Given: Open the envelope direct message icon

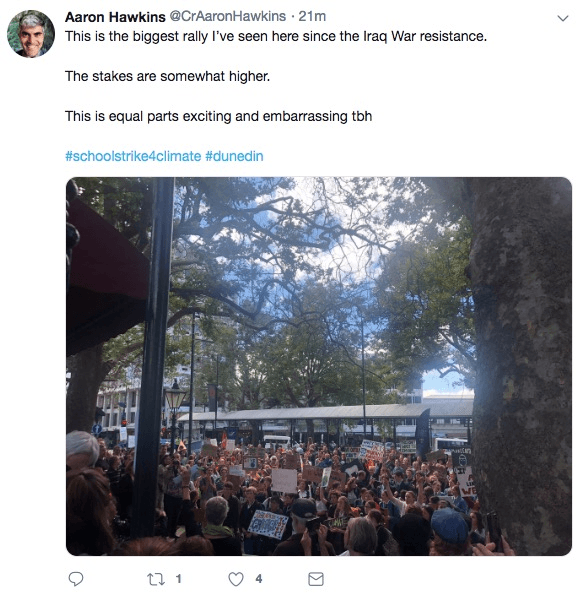Looking at the screenshot, I should pyautogui.click(x=316, y=579).
